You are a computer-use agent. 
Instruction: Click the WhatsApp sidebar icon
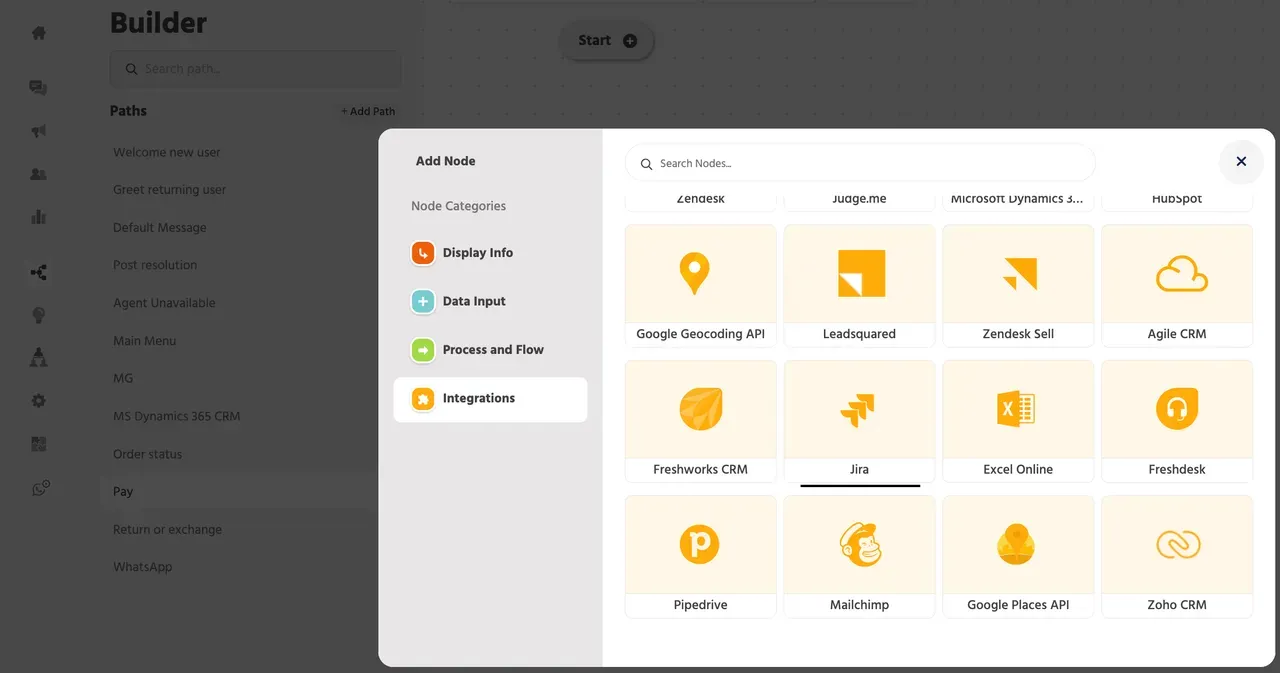[40, 489]
